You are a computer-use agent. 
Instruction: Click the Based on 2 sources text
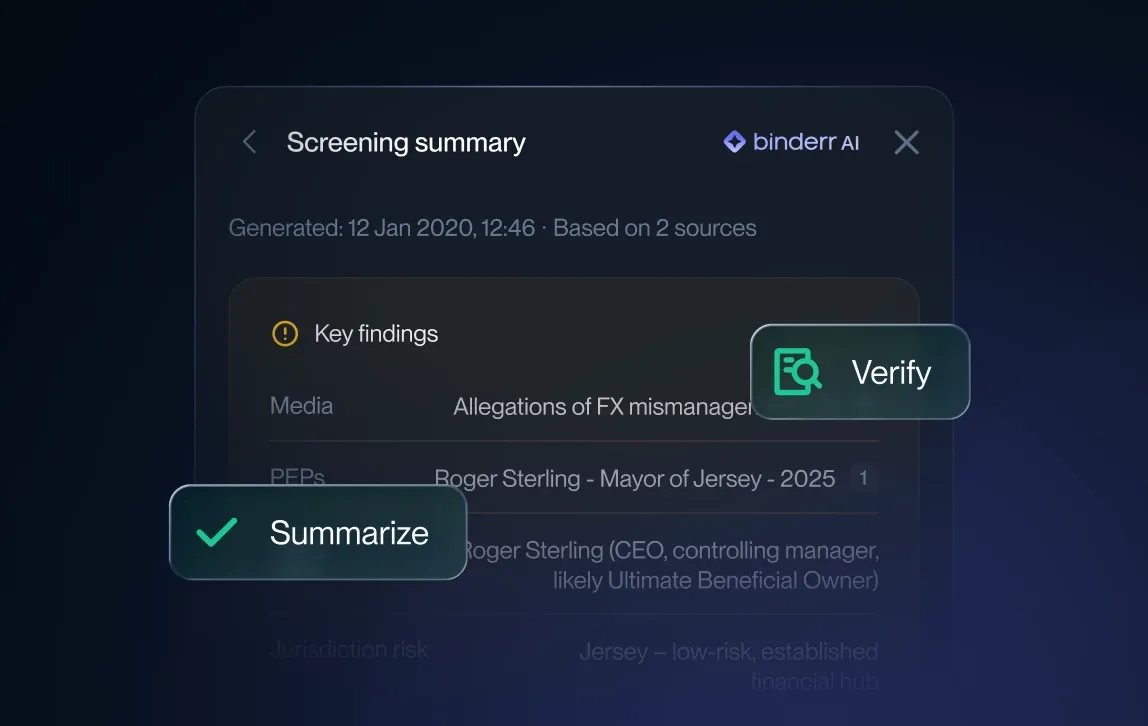(x=655, y=228)
